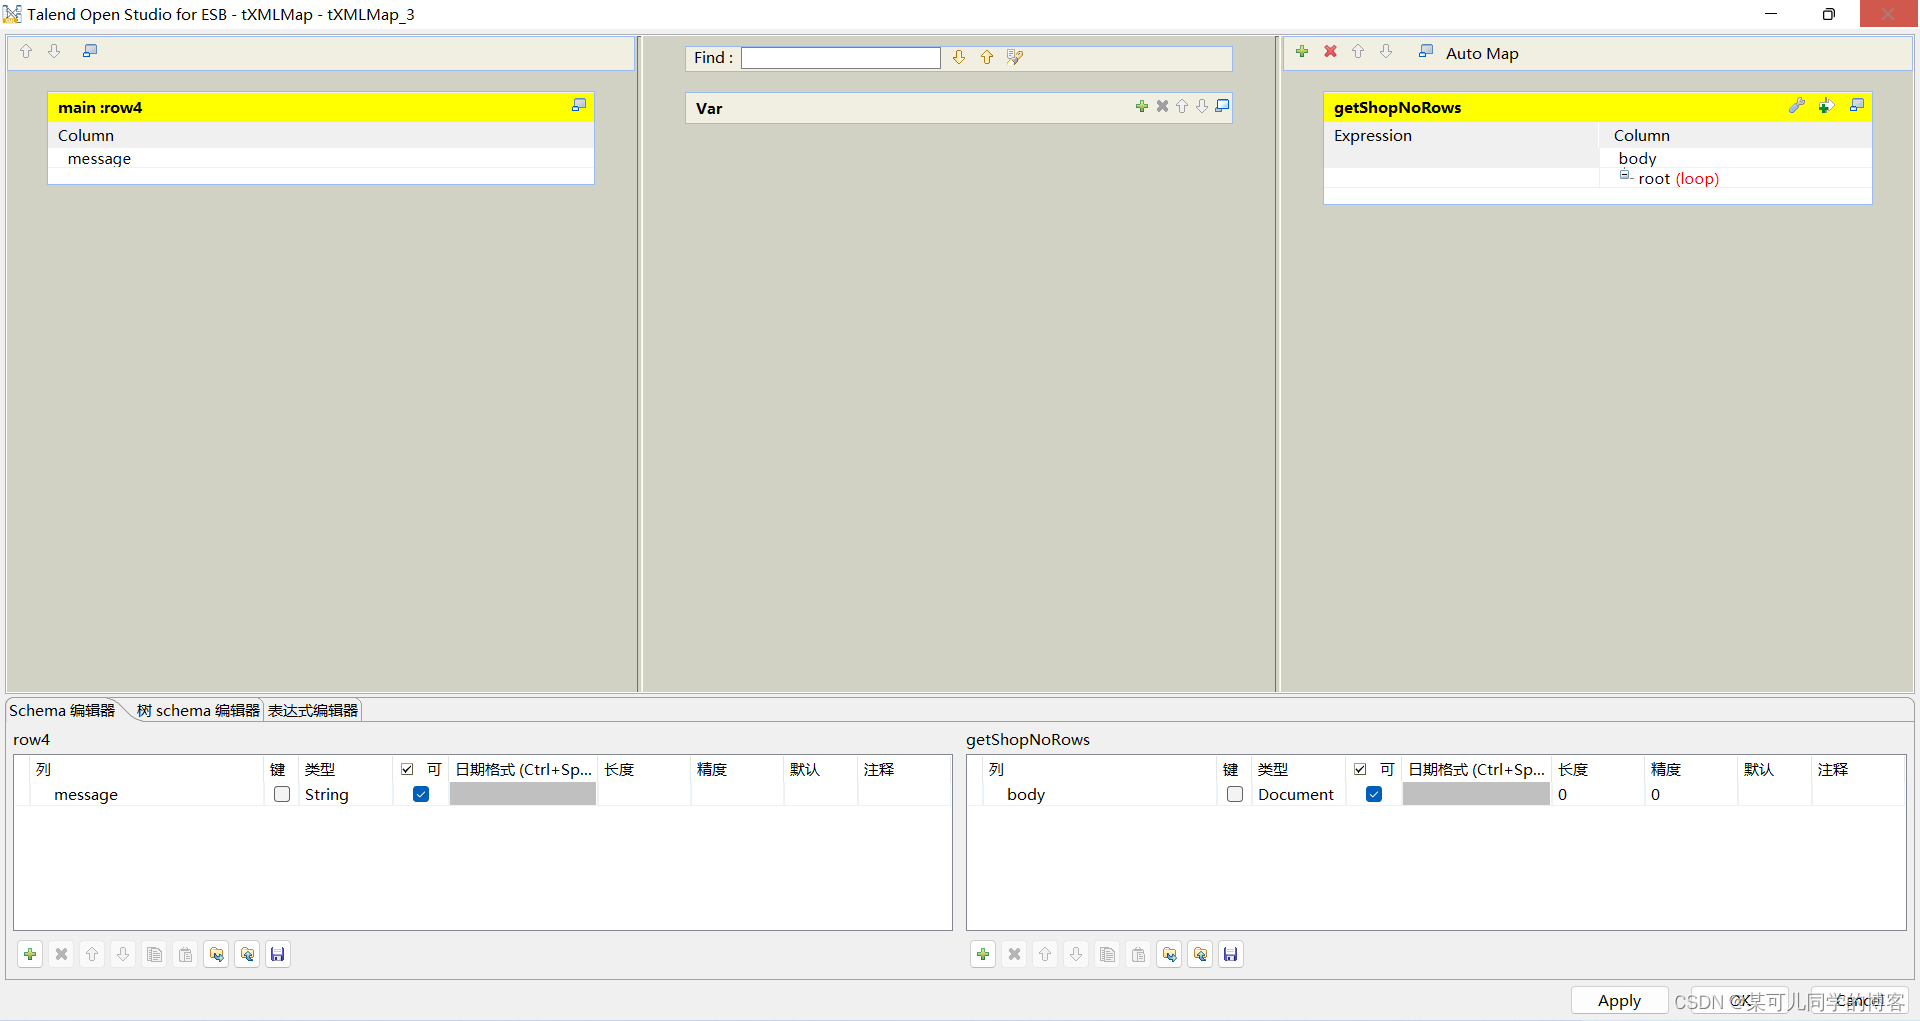Toggle key checkbox for body column
Image resolution: width=1920 pixels, height=1021 pixels.
pyautogui.click(x=1235, y=794)
